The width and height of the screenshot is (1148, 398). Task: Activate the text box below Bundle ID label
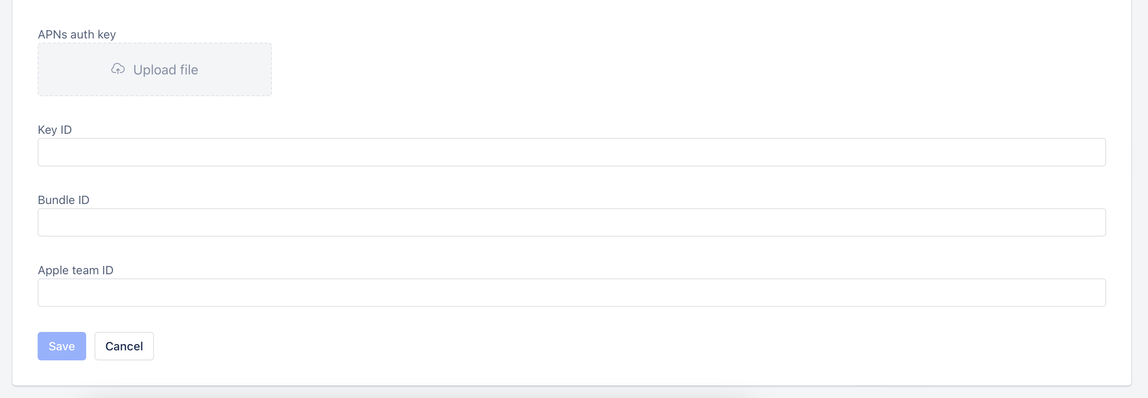[571, 222]
